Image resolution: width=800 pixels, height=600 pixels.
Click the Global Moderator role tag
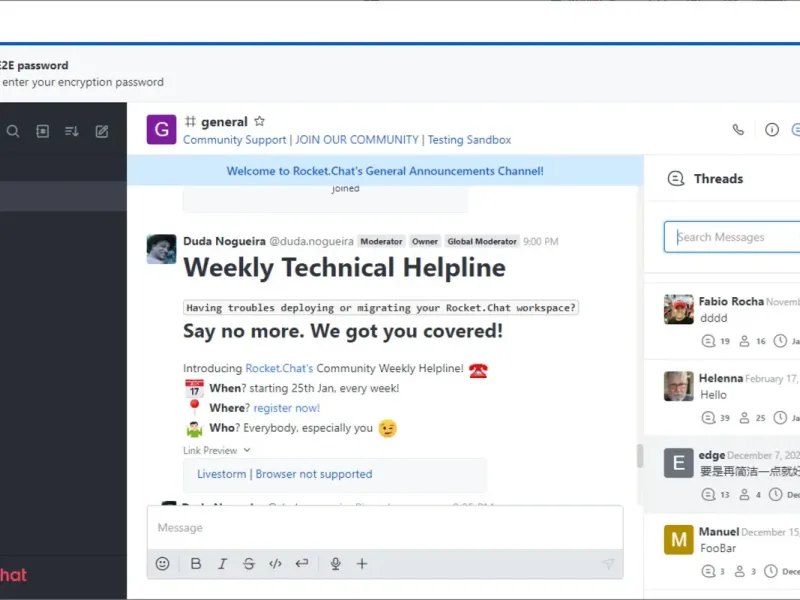coord(482,241)
